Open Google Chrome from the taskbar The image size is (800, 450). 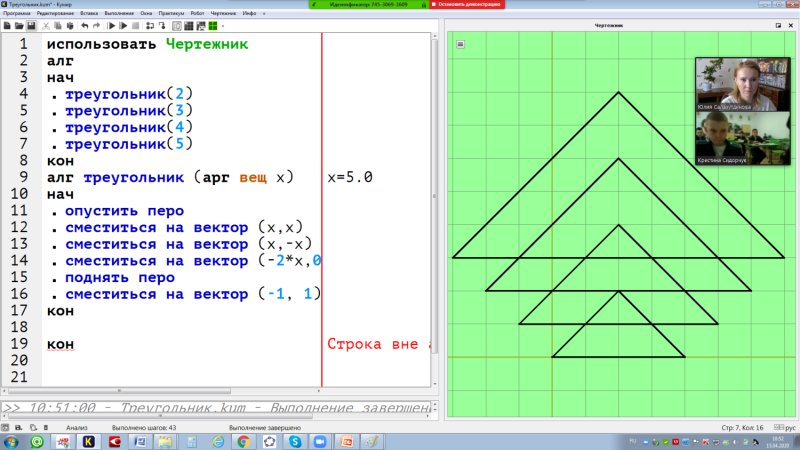click(243, 441)
